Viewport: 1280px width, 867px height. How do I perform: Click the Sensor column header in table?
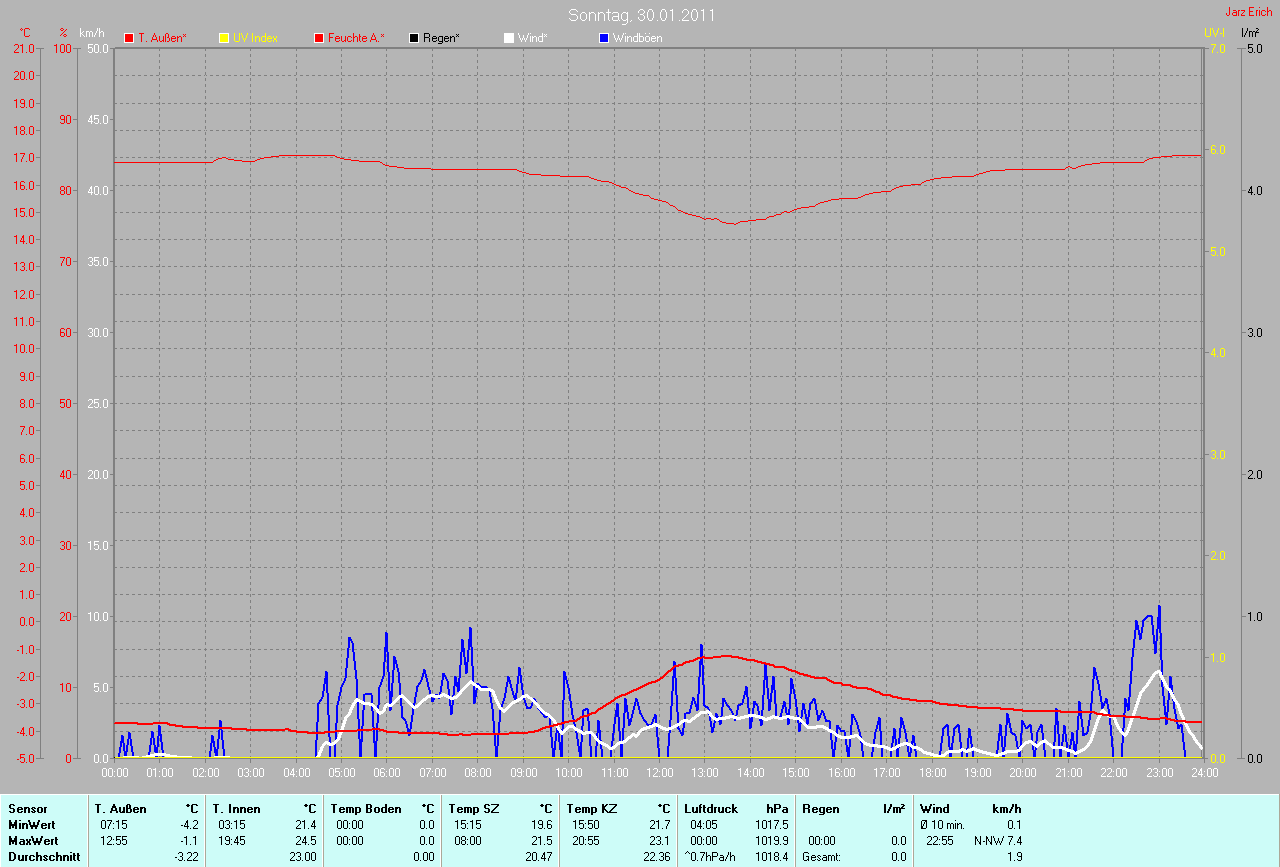pos(28,808)
